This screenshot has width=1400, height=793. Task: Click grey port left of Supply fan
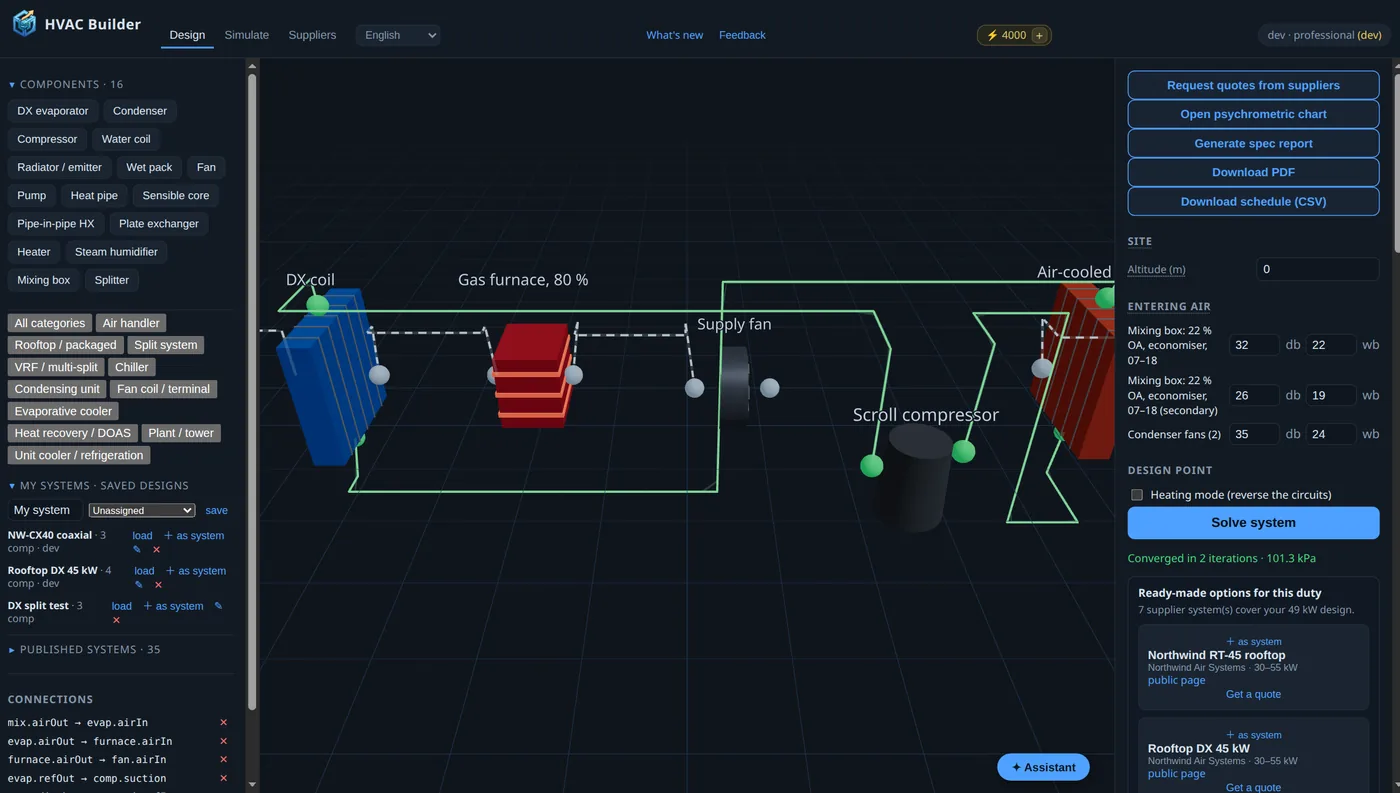coord(694,388)
